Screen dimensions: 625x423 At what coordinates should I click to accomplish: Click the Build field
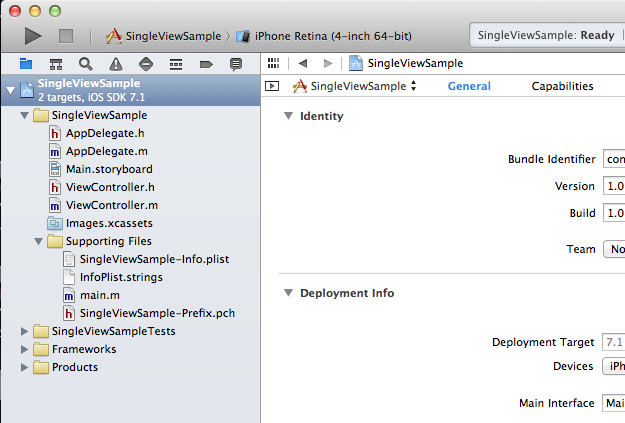click(x=614, y=213)
